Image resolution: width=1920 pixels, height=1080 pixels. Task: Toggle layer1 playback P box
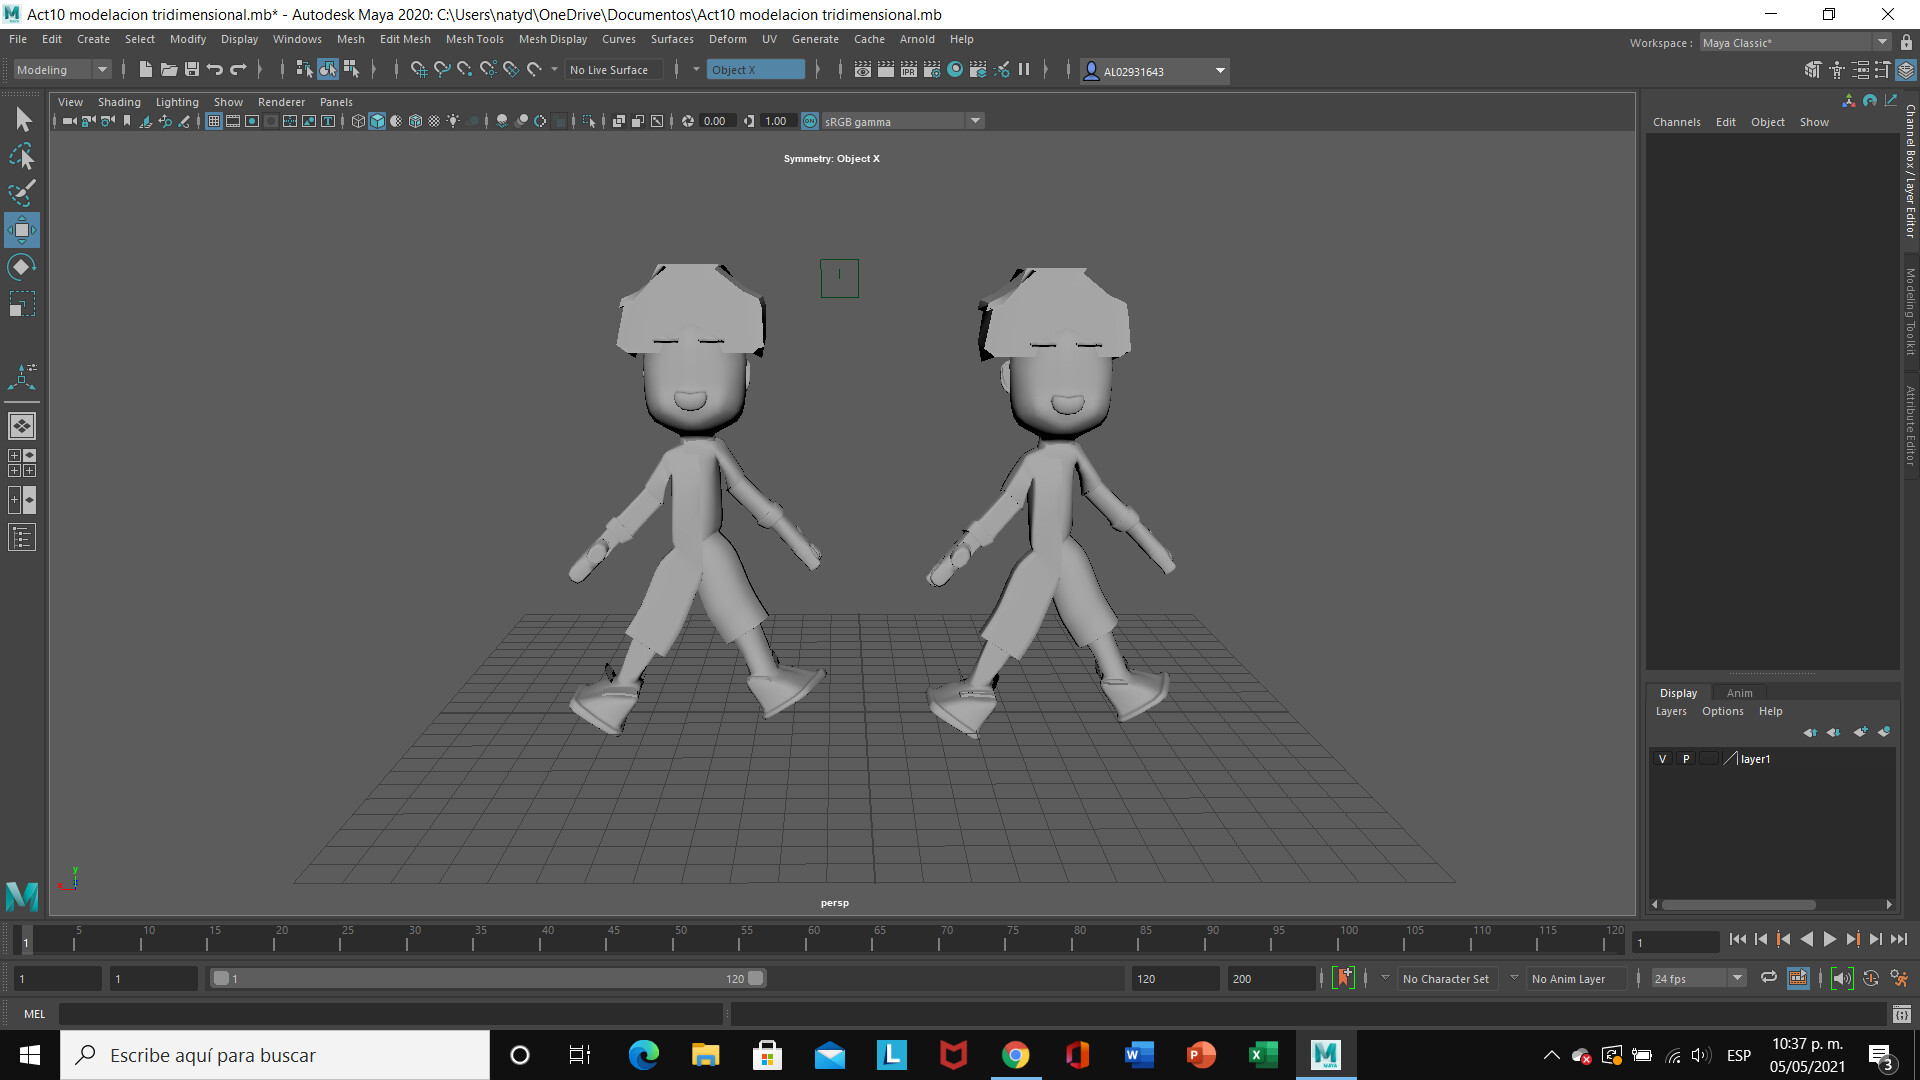[x=1686, y=759]
